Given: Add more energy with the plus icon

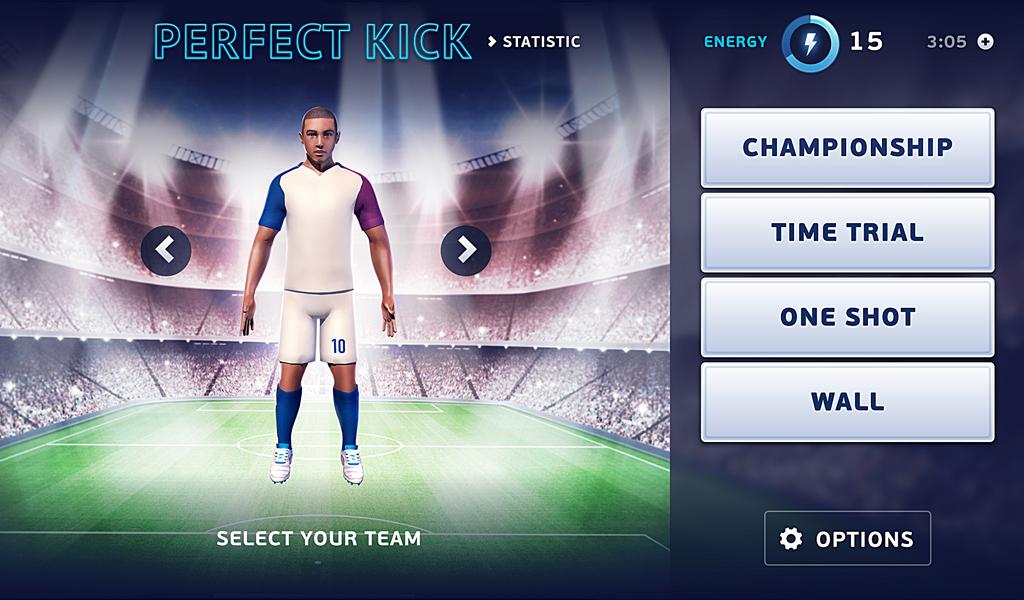Looking at the screenshot, I should (x=985, y=42).
